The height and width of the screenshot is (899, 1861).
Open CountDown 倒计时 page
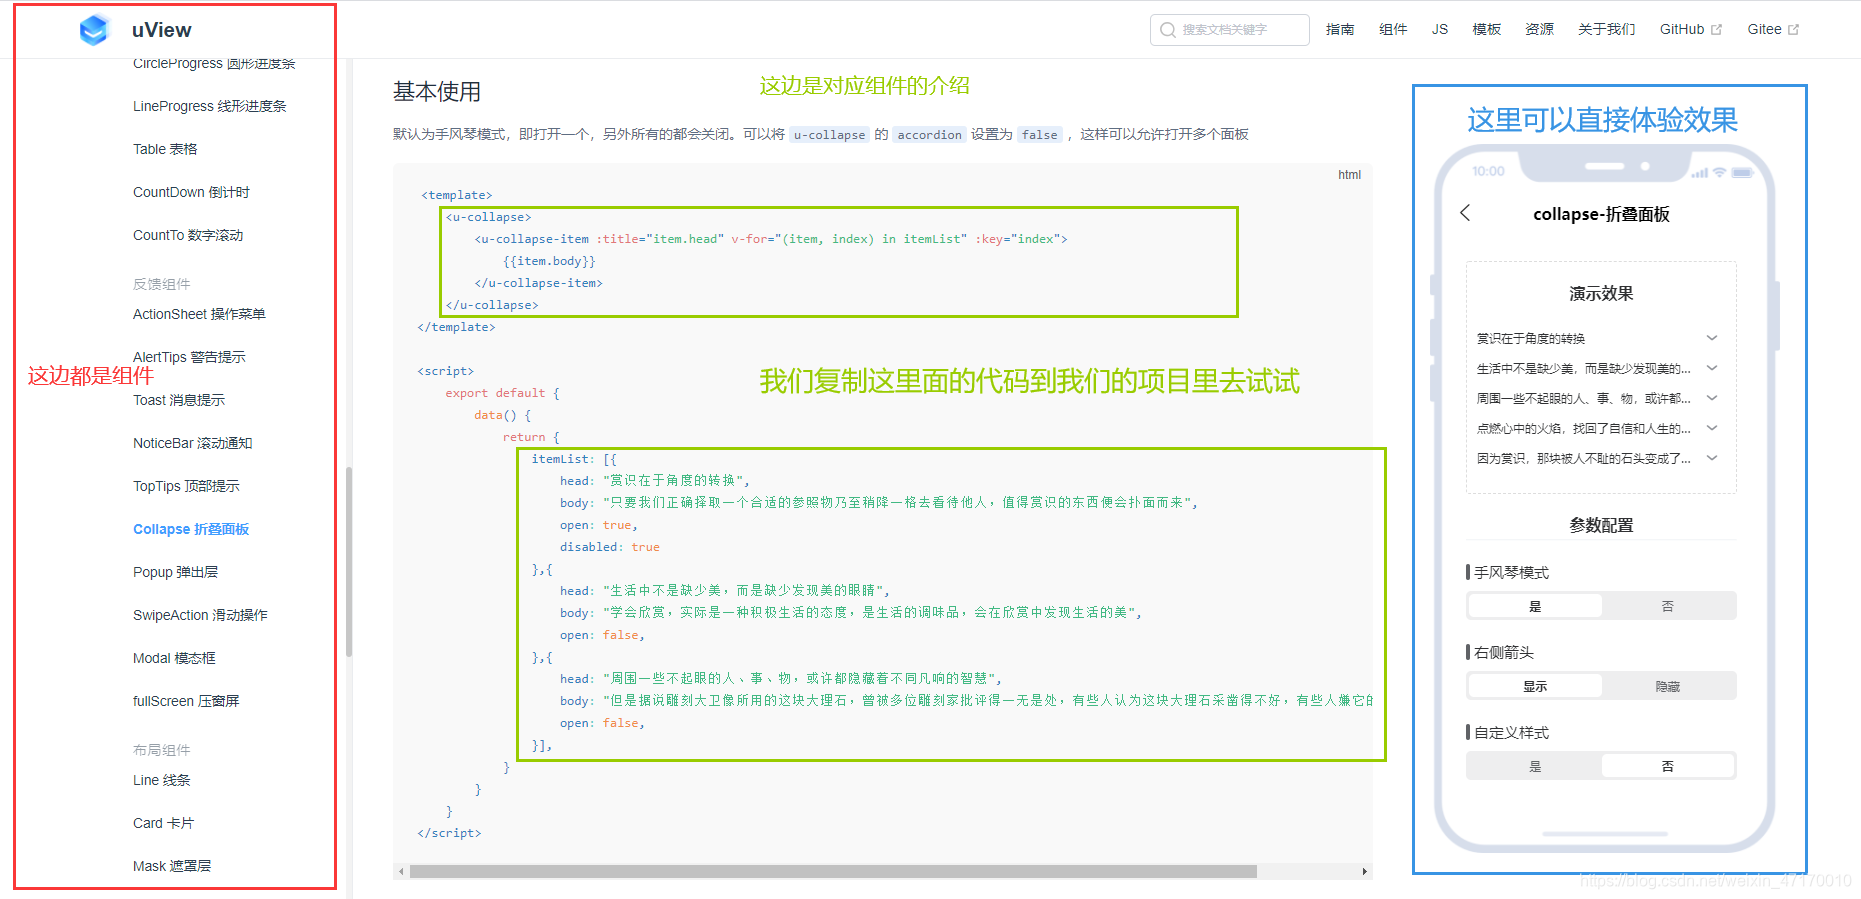(191, 192)
